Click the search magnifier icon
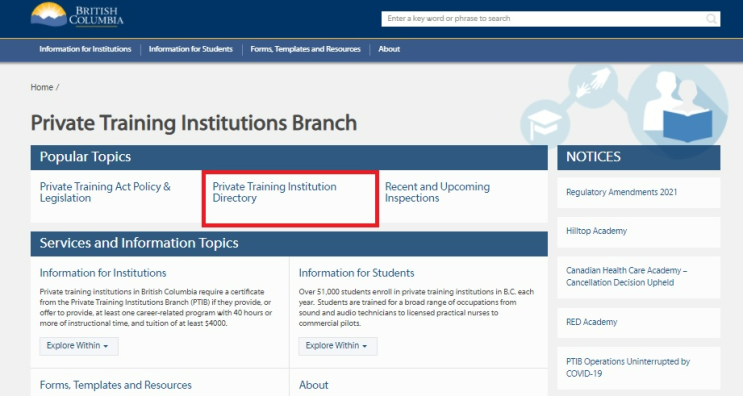The height and width of the screenshot is (396, 743). click(x=711, y=19)
